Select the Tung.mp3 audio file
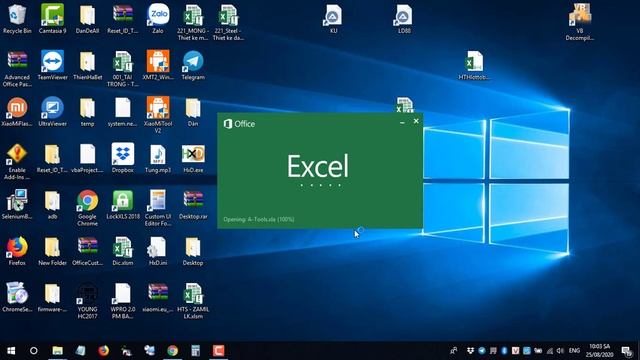The height and width of the screenshot is (360, 640). point(158,158)
